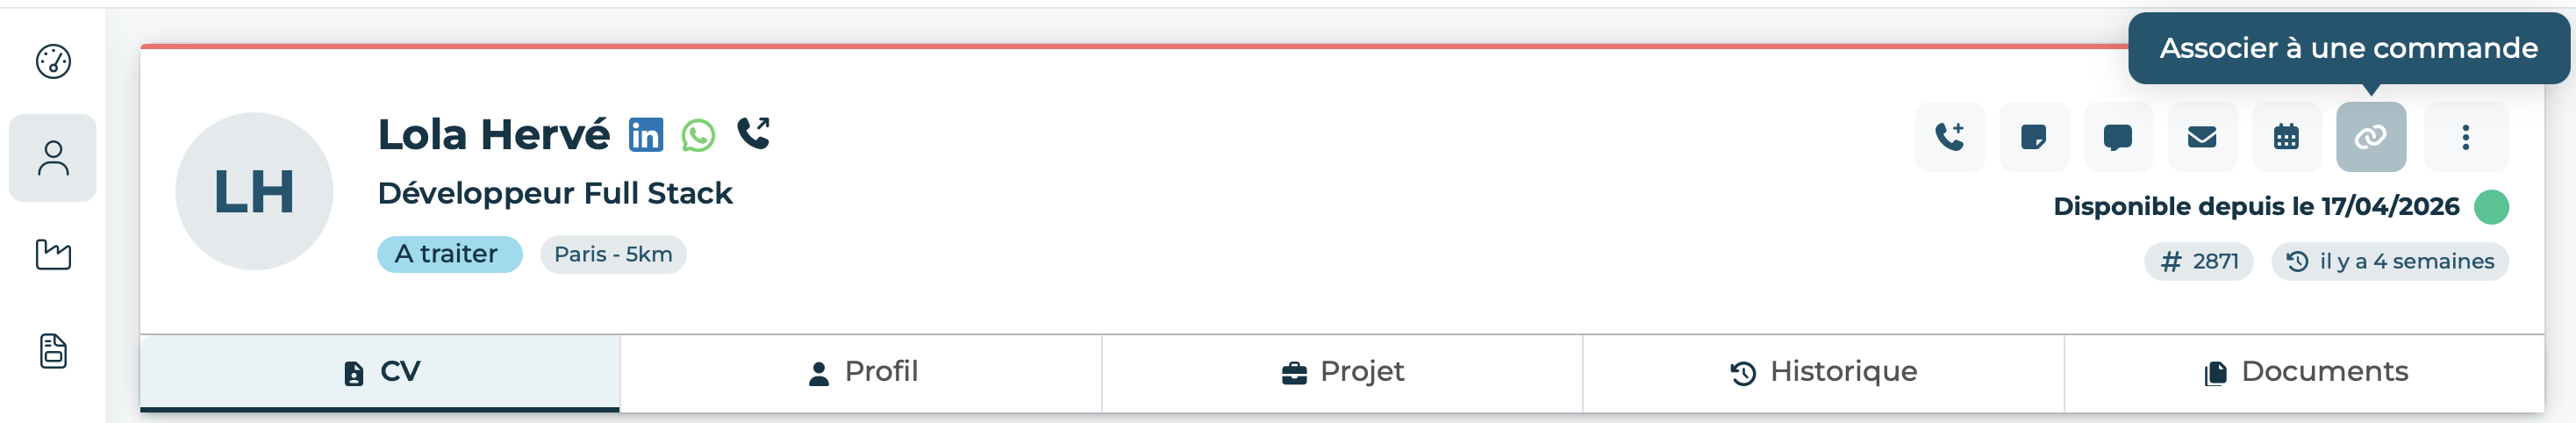Image resolution: width=2576 pixels, height=423 pixels.
Task: Switch to the Projet tab
Action: [1342, 373]
